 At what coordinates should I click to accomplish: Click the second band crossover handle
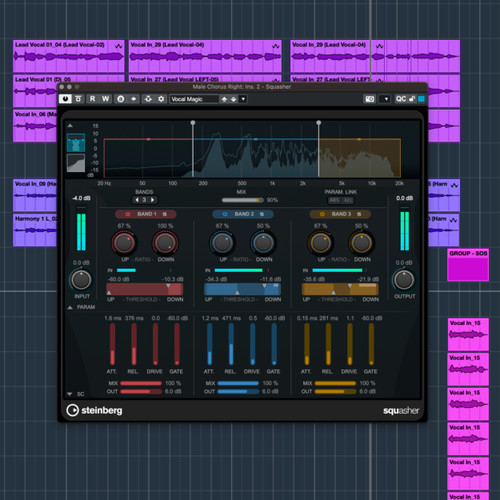319,123
